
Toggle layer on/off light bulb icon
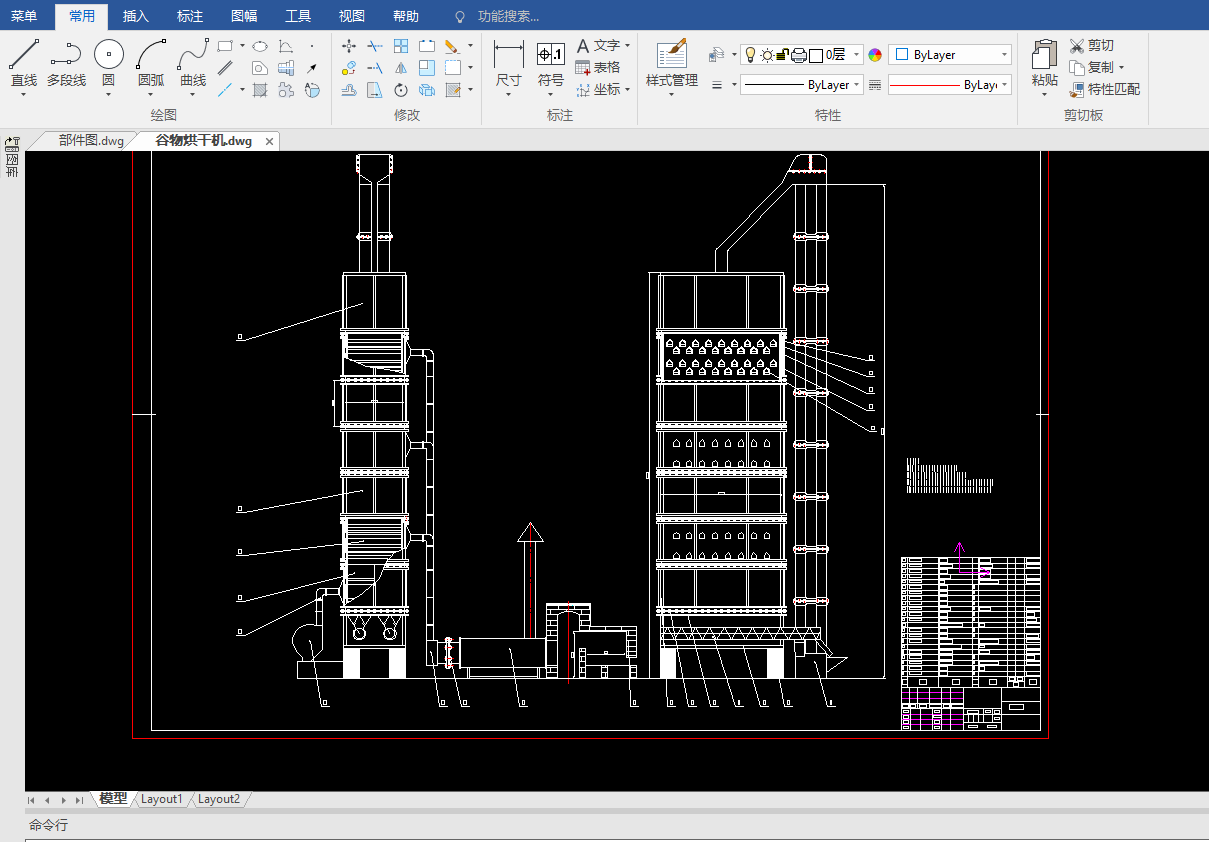point(750,55)
